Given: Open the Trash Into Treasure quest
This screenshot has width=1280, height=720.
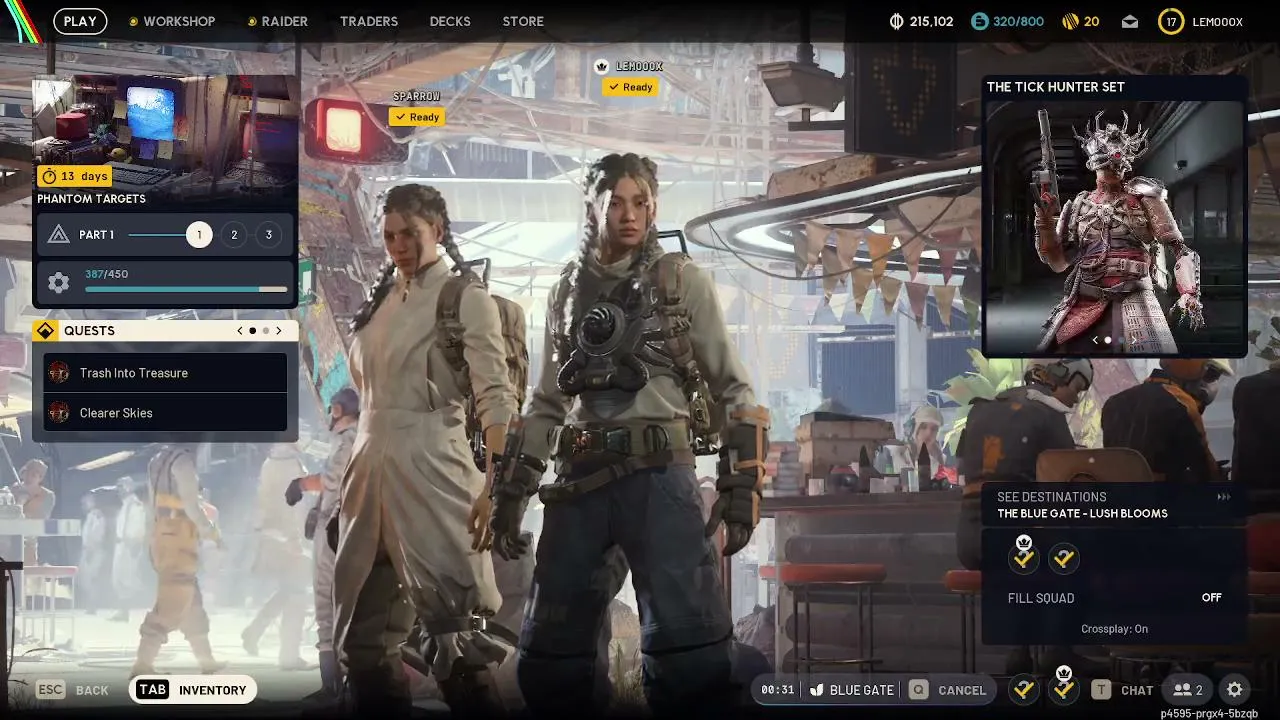Looking at the screenshot, I should click(165, 373).
